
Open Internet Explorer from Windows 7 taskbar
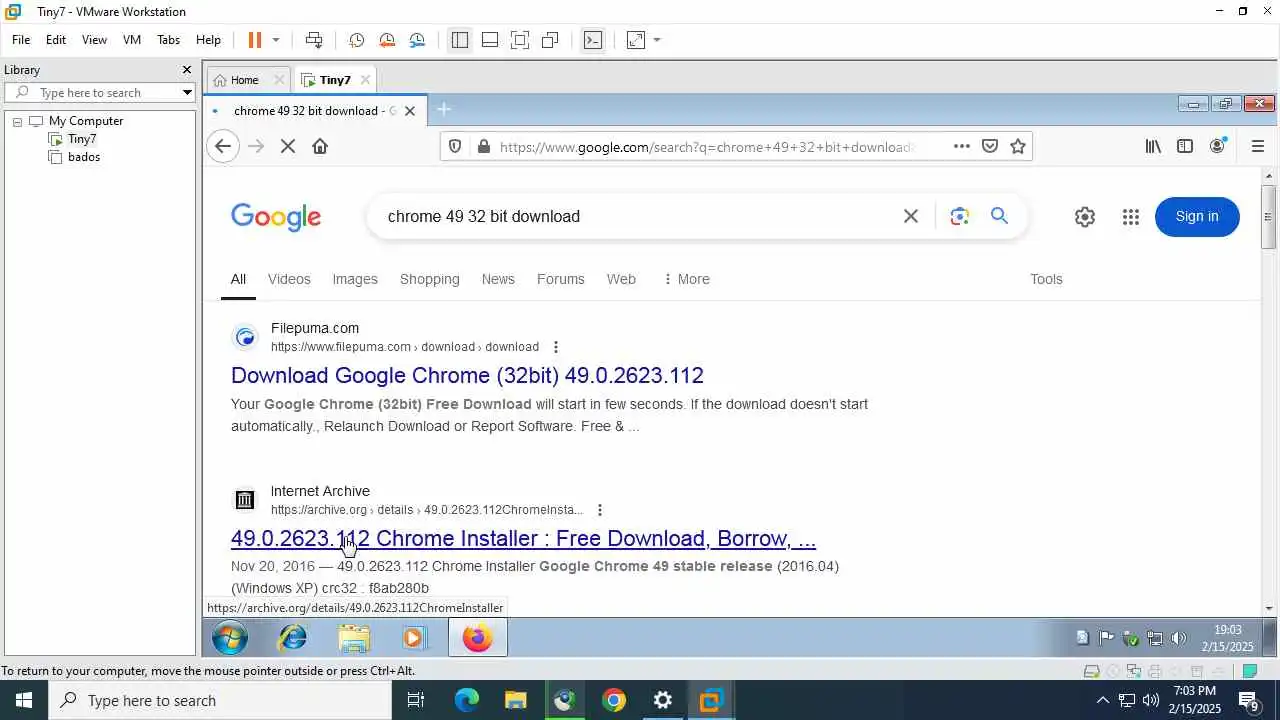click(293, 637)
